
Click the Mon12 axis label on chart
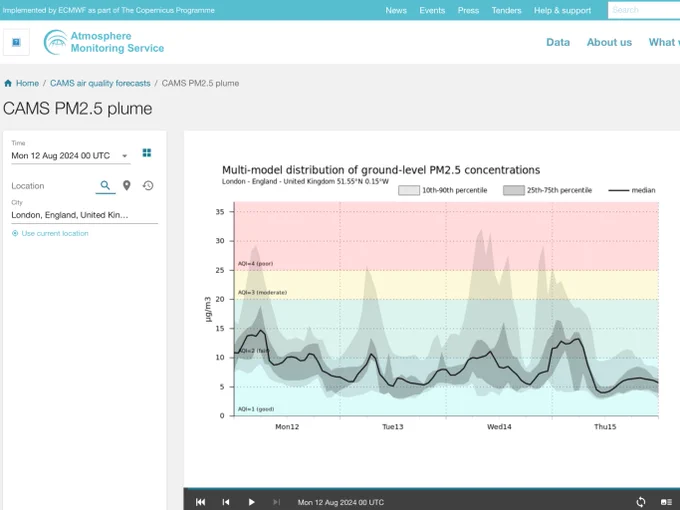287,427
